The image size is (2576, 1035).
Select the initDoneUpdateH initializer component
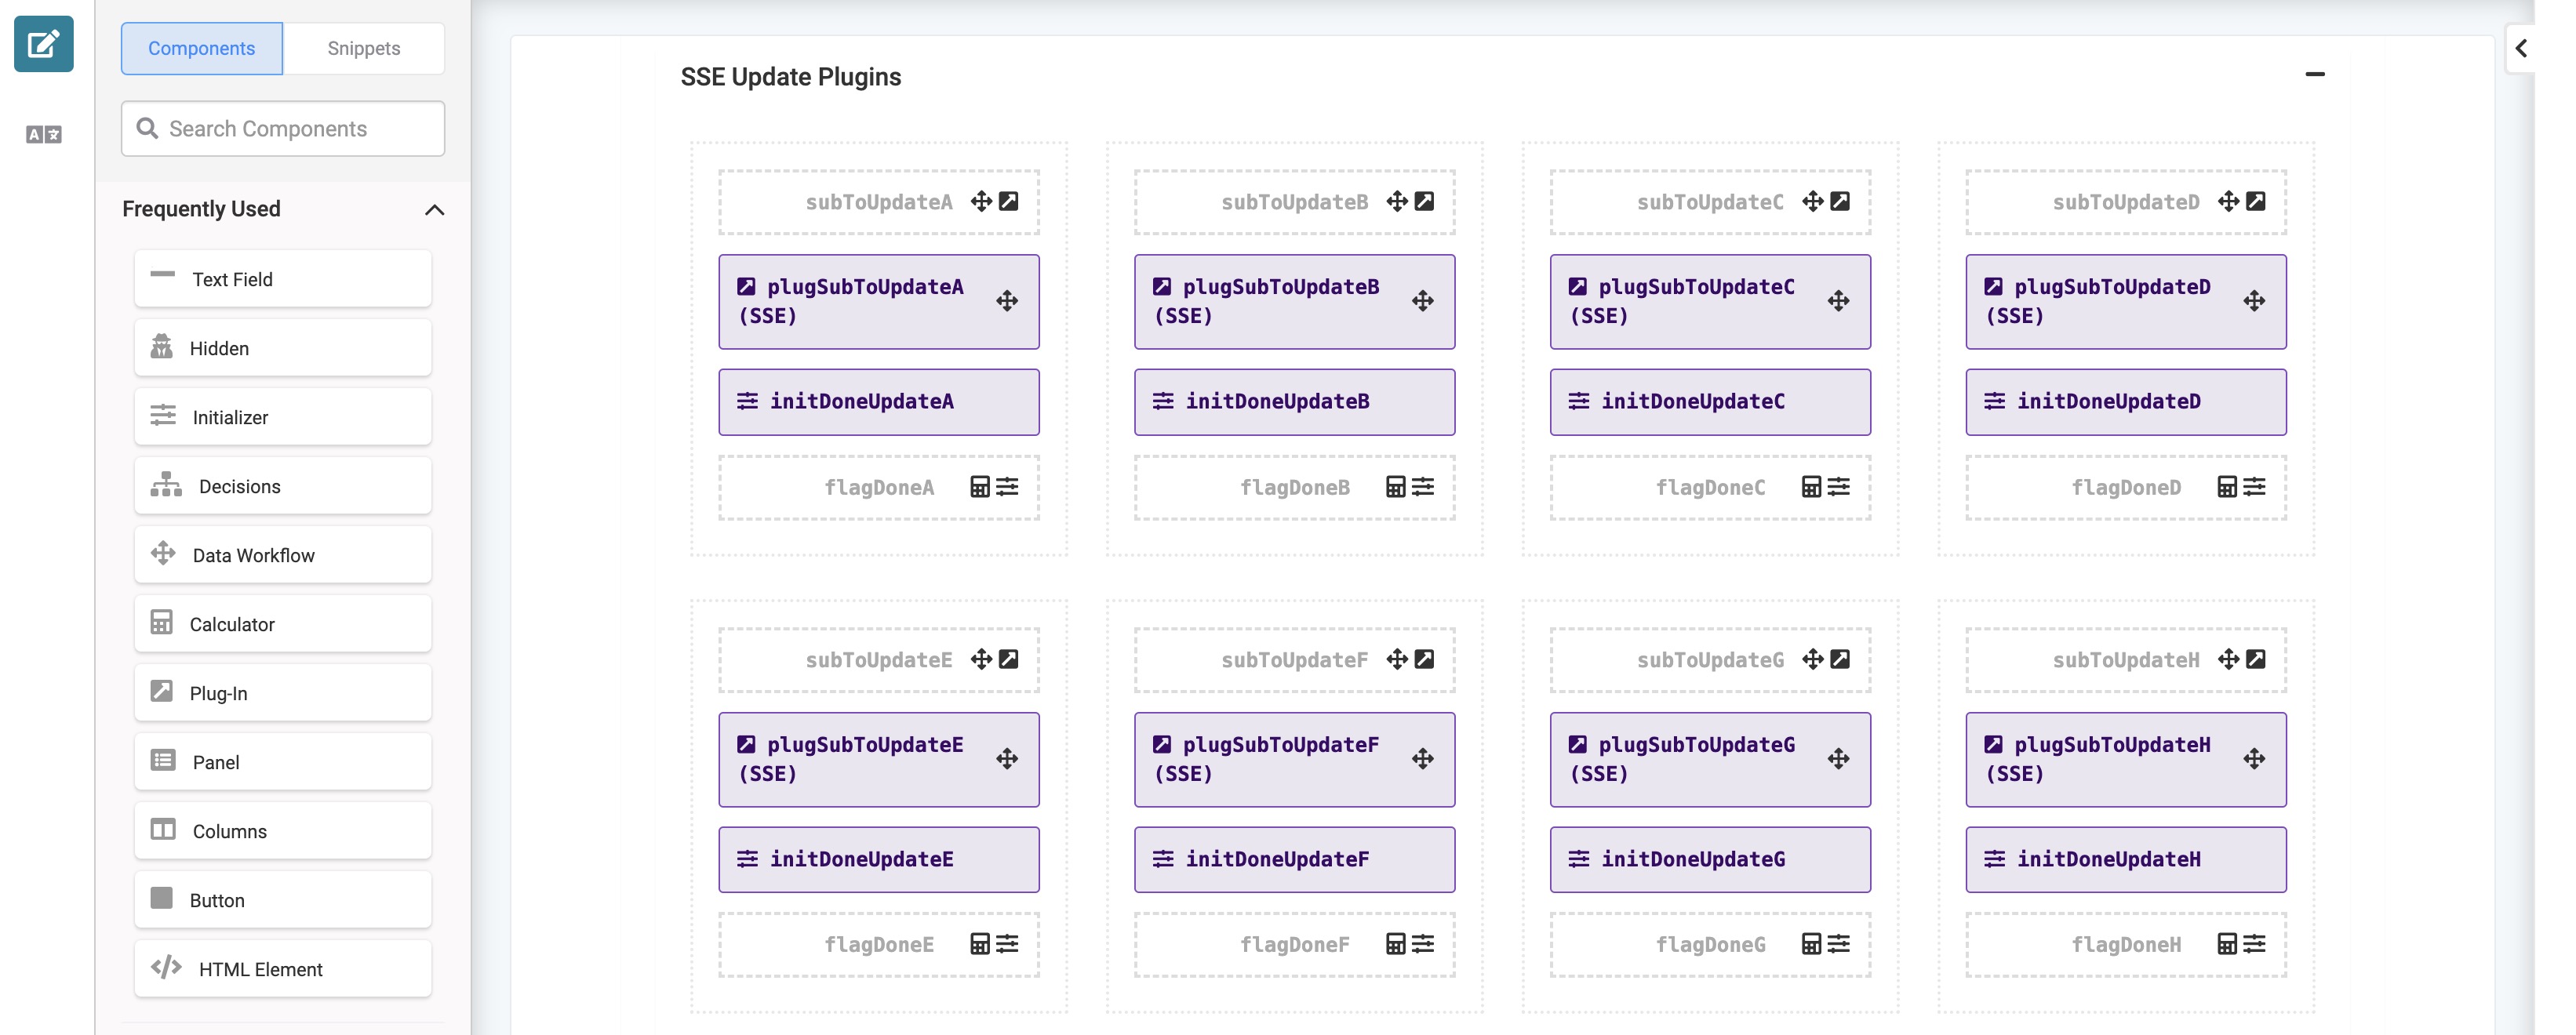point(2126,860)
